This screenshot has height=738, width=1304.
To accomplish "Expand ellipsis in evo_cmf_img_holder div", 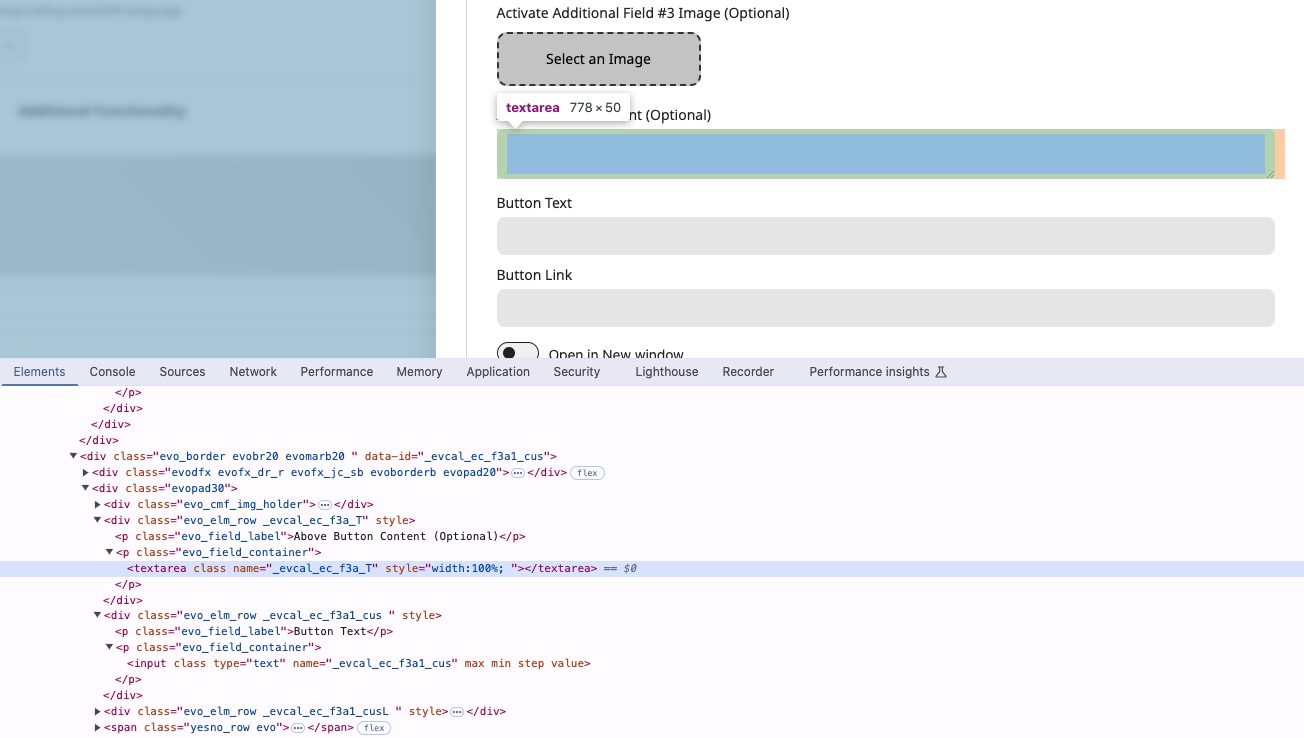I will [x=325, y=505].
